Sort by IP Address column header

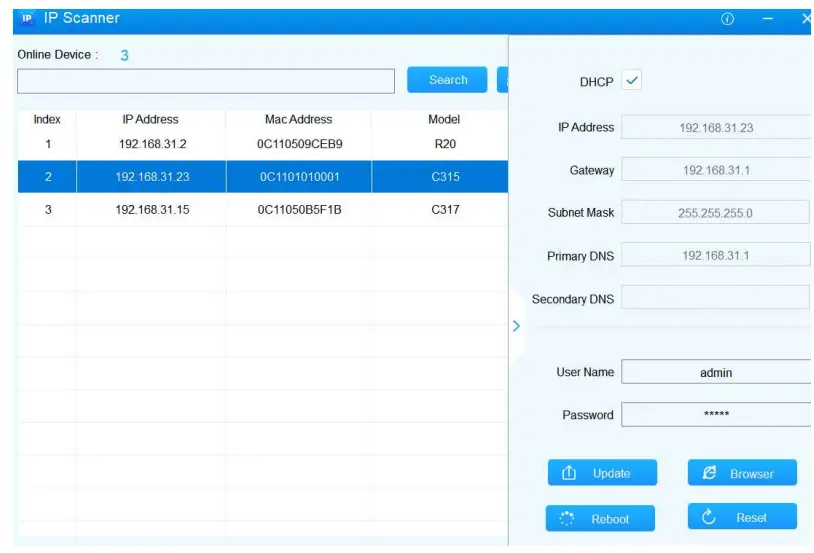151,119
